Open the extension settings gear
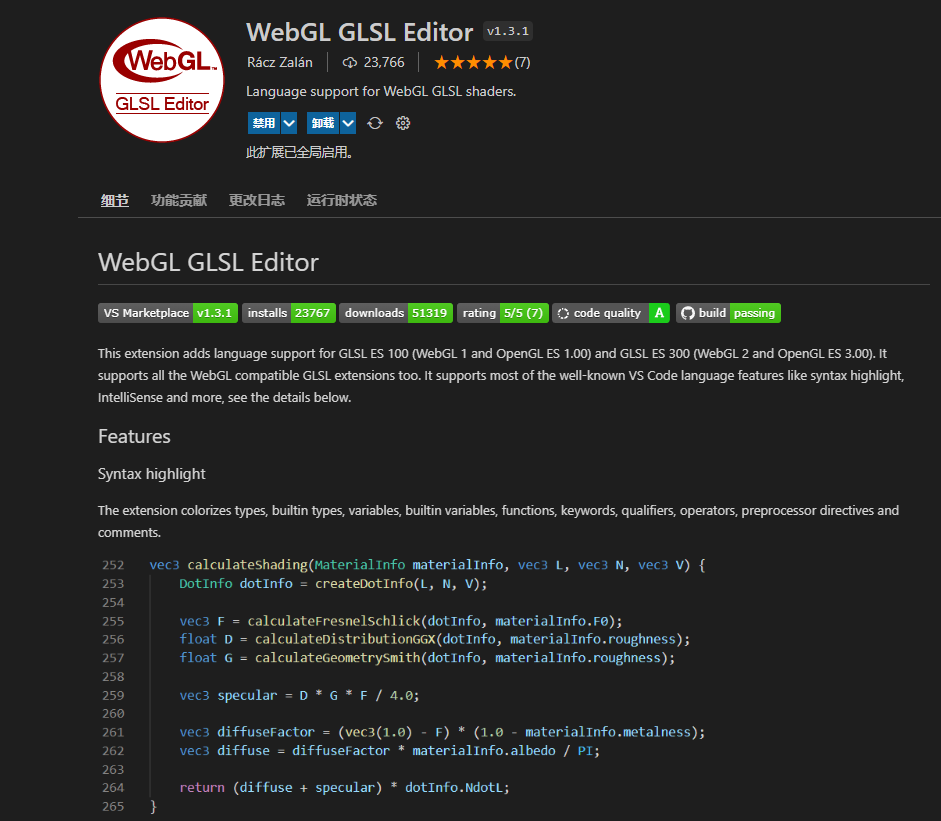The image size is (941, 821). tap(403, 123)
